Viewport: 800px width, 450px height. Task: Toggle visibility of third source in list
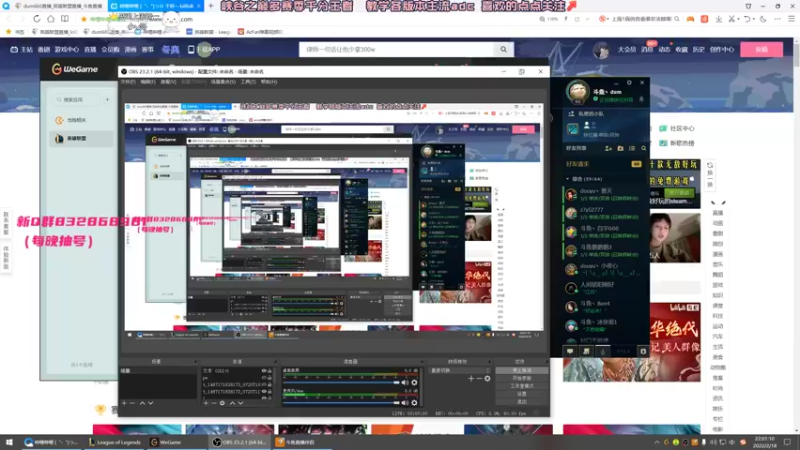click(x=264, y=385)
